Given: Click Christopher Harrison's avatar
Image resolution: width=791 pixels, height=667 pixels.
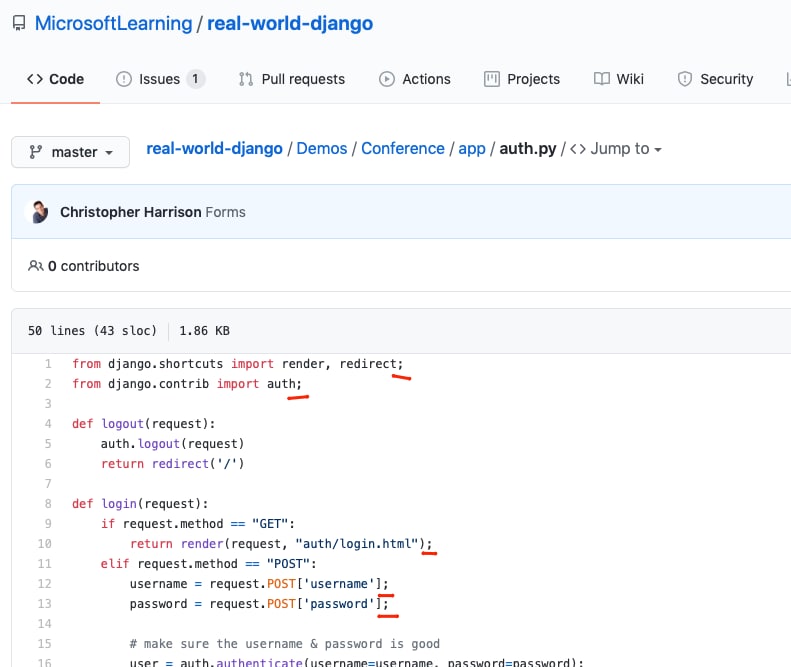Looking at the screenshot, I should [x=39, y=212].
